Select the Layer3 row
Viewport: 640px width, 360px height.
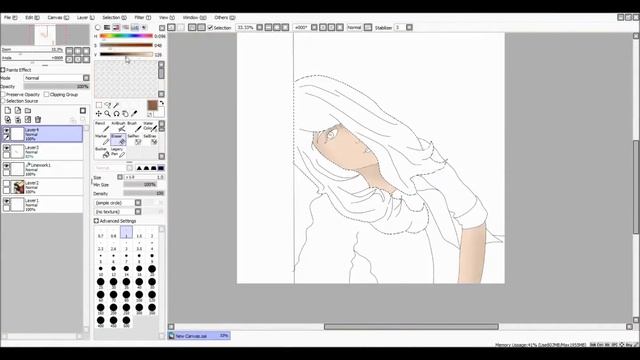pyautogui.click(x=42, y=151)
